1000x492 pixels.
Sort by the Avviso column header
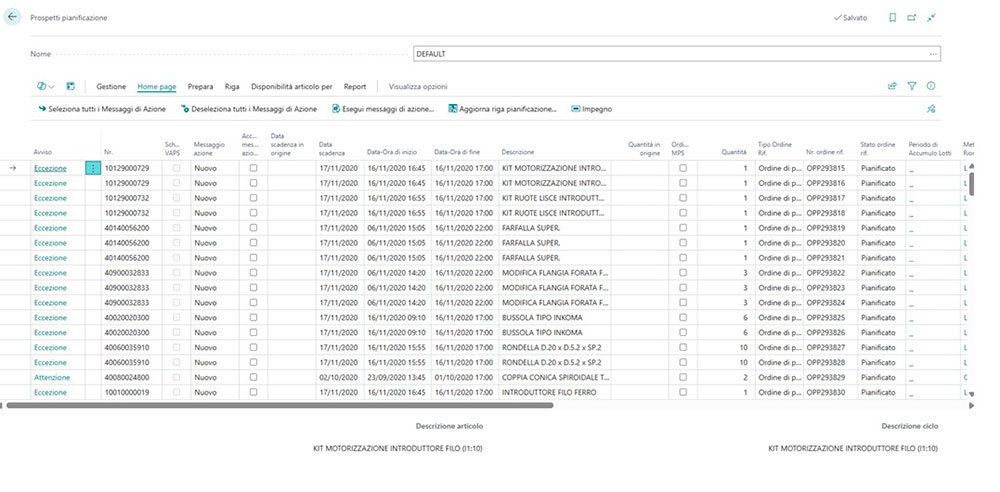click(43, 153)
